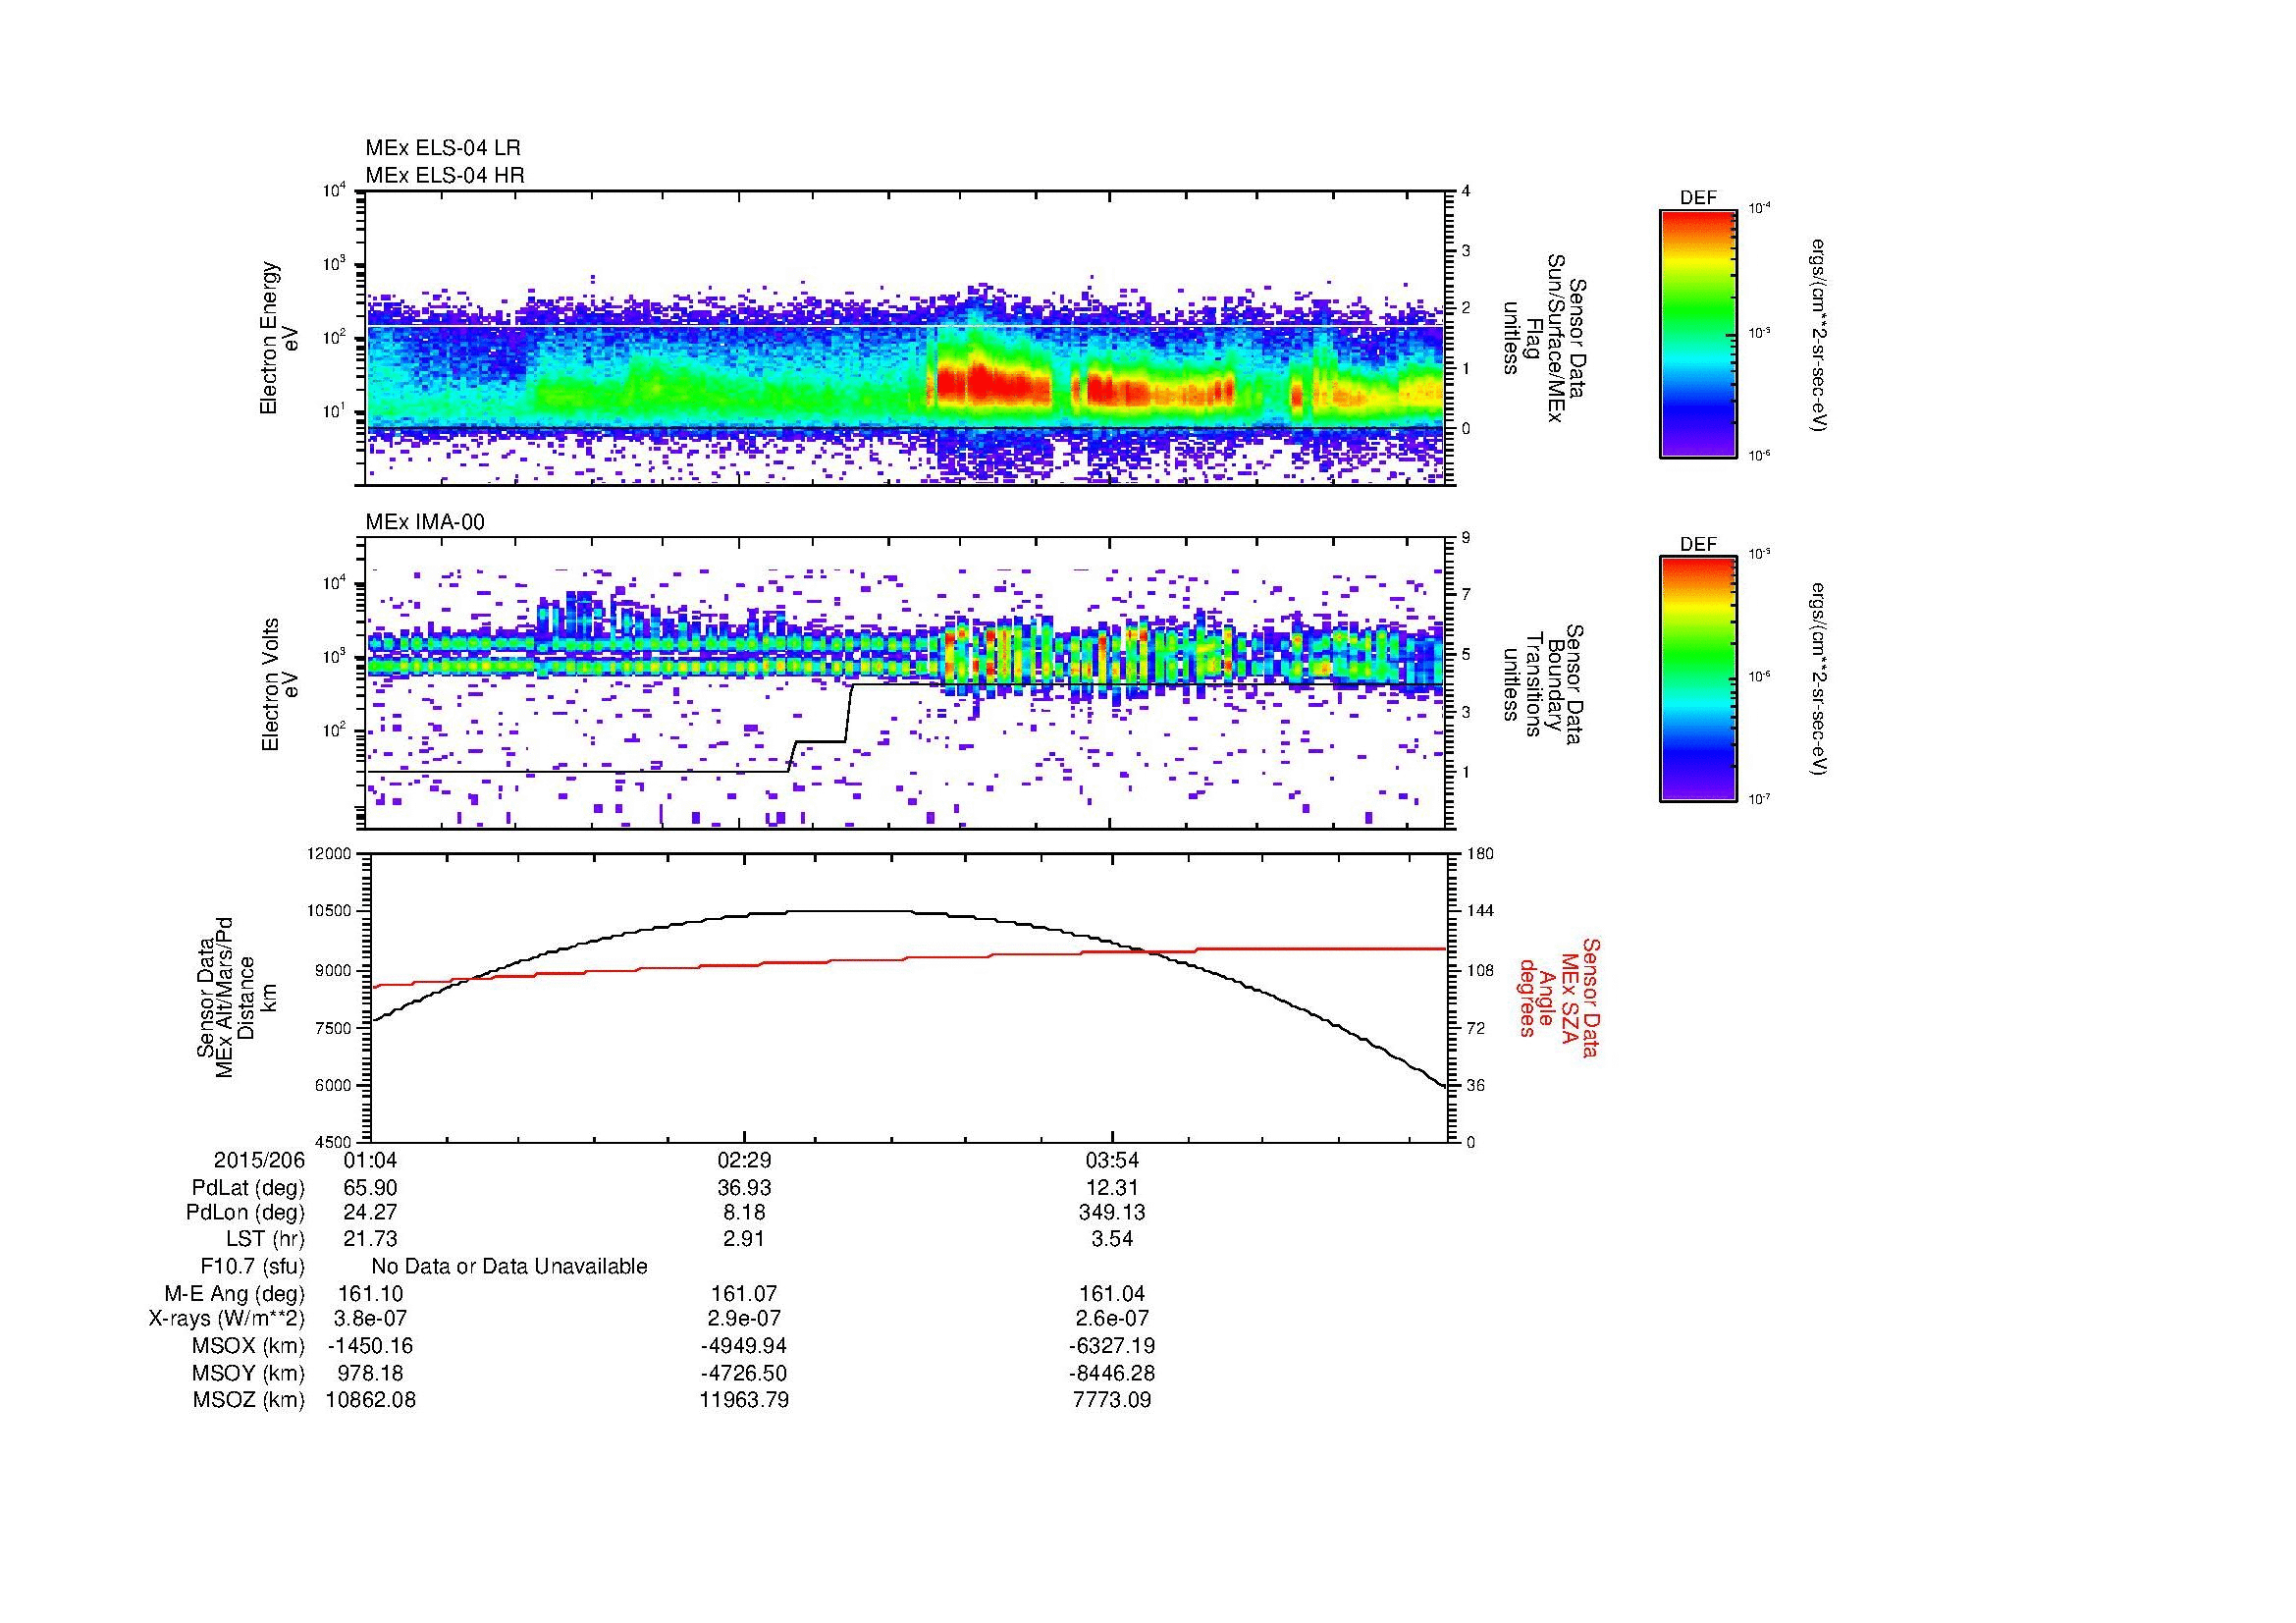Click the time tick label '02:29'

point(744,1160)
